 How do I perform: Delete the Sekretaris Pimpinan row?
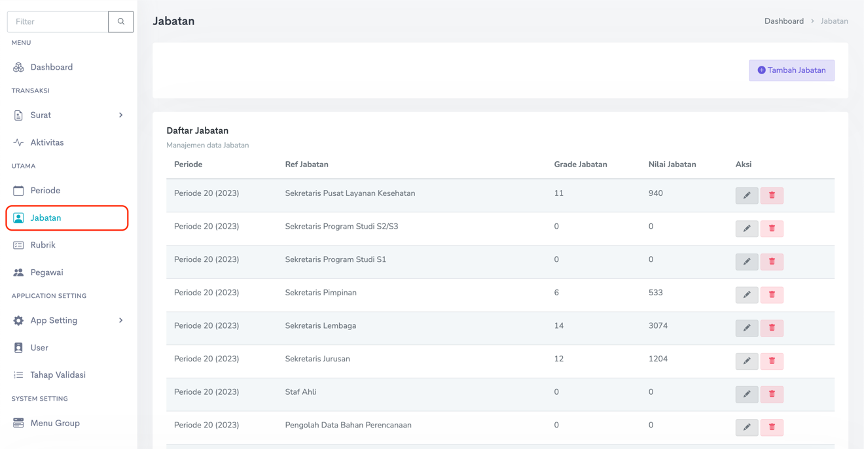[x=771, y=294]
